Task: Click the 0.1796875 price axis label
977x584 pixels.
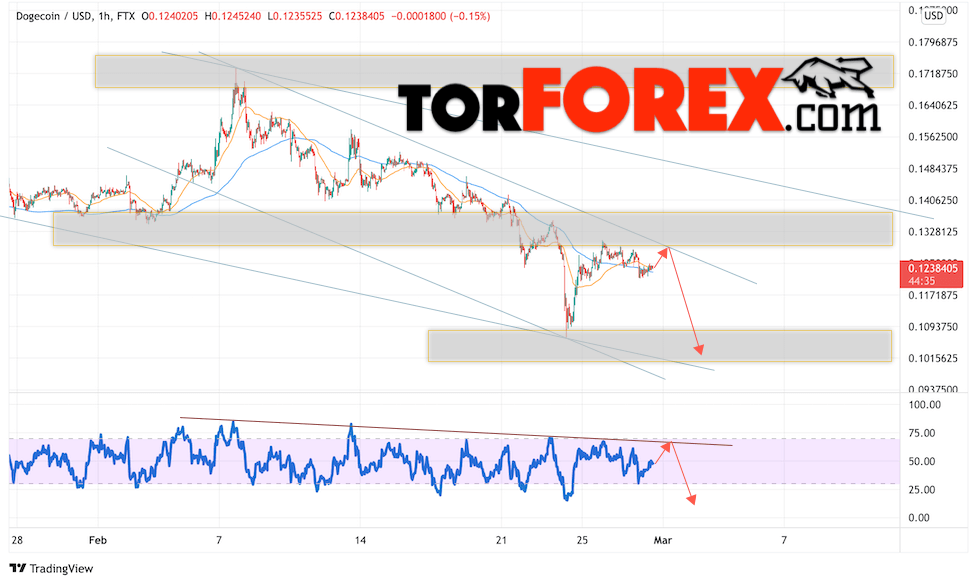Action: pos(933,42)
